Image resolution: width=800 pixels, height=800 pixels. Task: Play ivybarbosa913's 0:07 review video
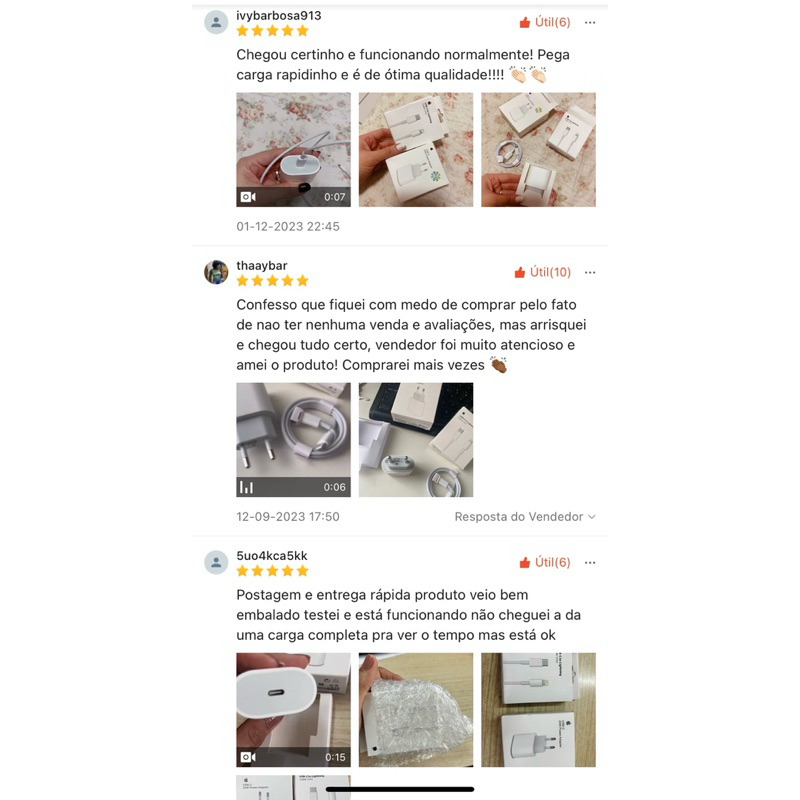[293, 149]
